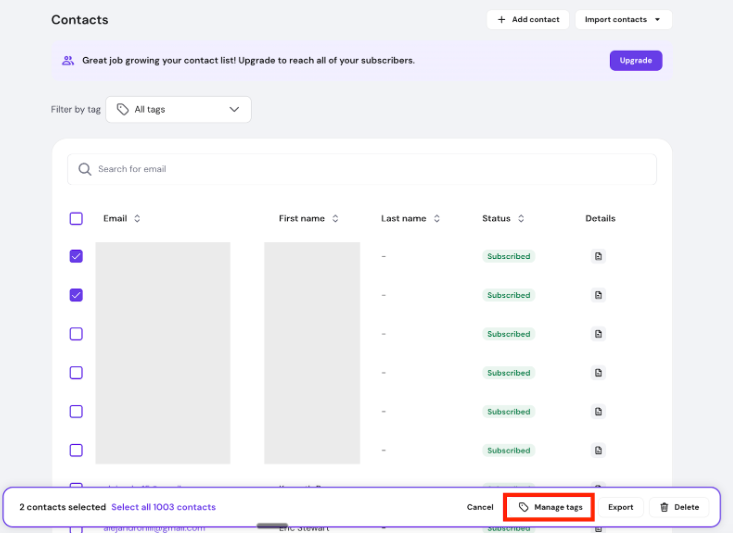
Task: Open details icon for the sixth contact row
Action: tap(598, 451)
